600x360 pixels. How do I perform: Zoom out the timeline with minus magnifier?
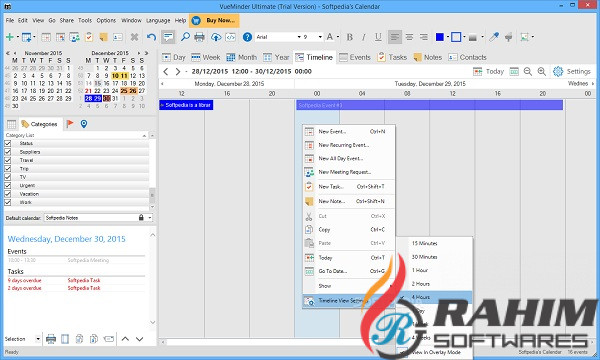point(528,71)
